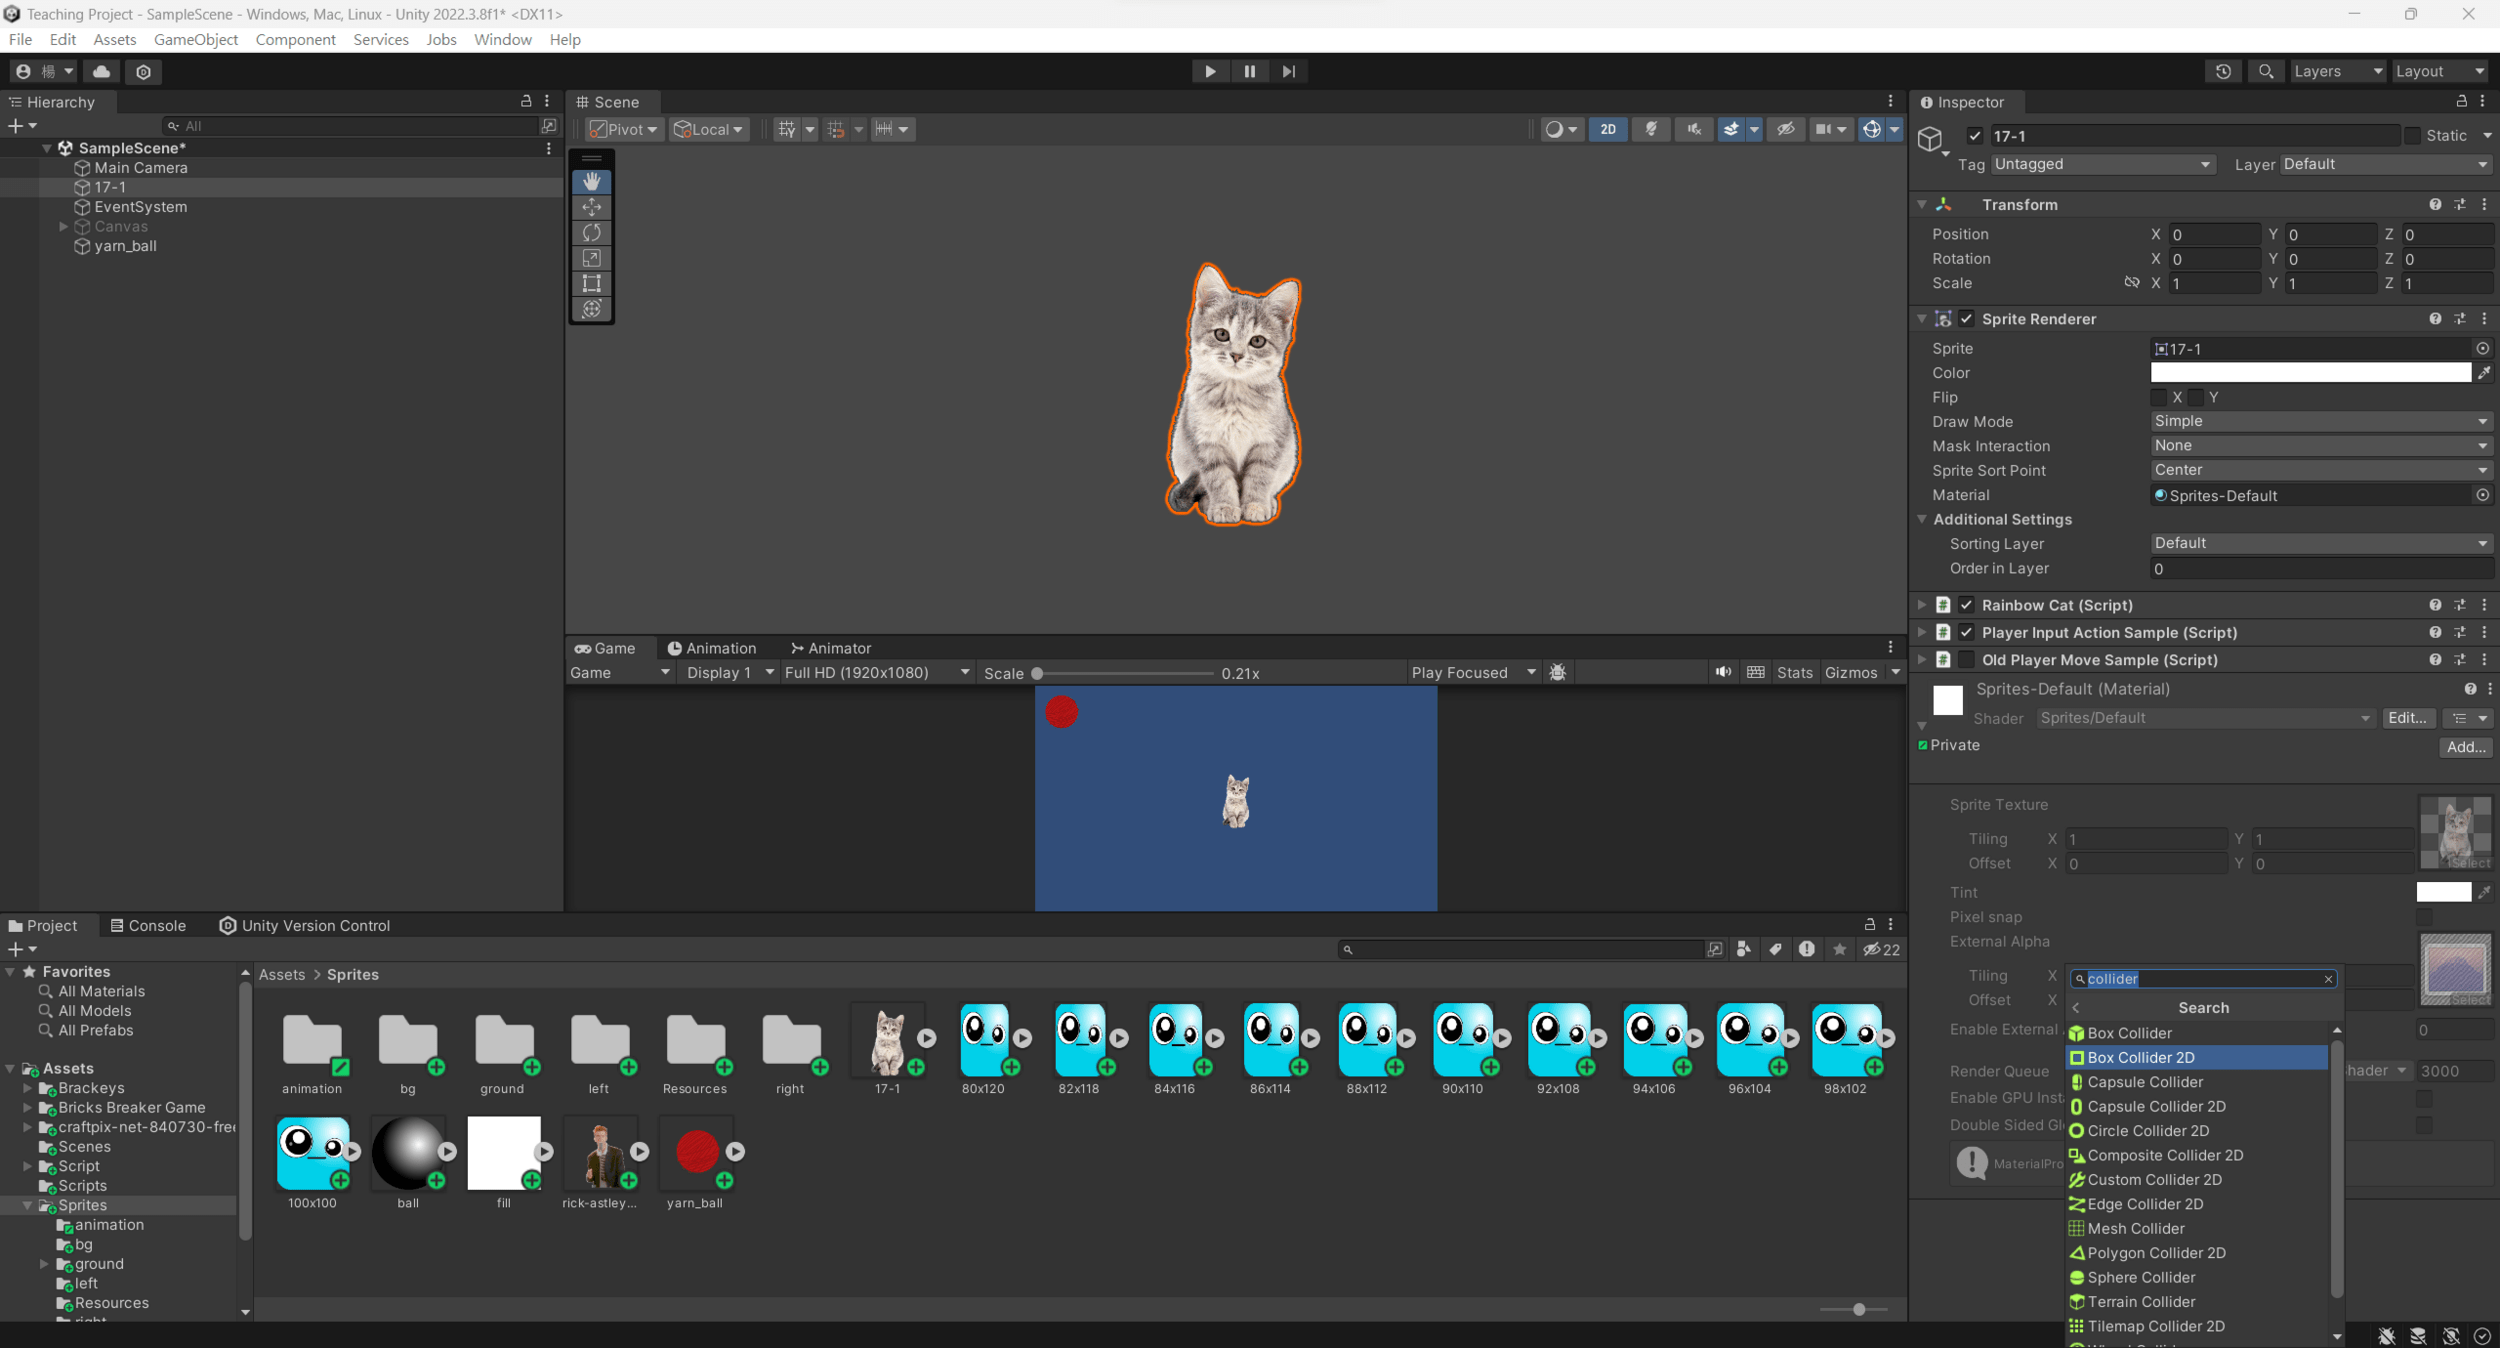Open the Unity cloud services icon
Image resolution: width=2500 pixels, height=1348 pixels.
point(101,71)
